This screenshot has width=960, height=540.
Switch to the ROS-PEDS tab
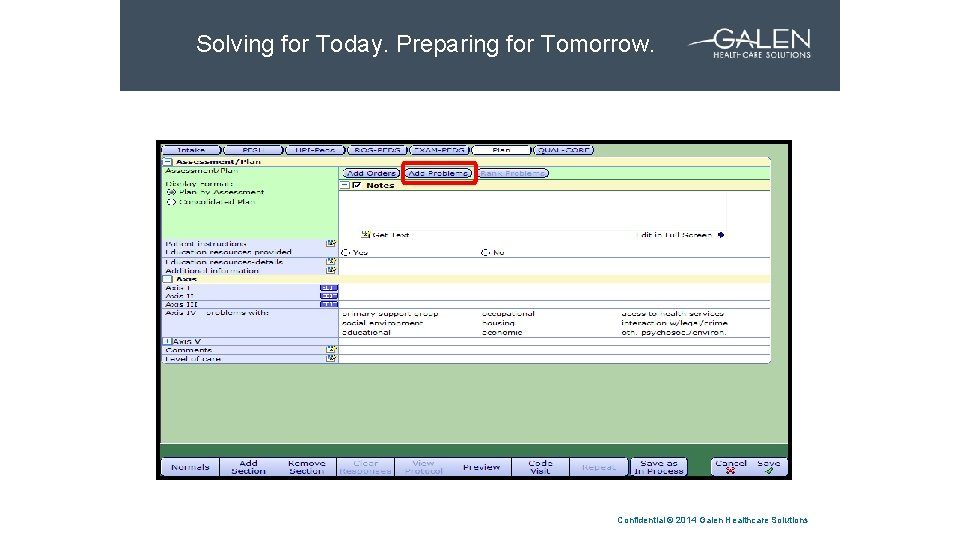click(378, 150)
